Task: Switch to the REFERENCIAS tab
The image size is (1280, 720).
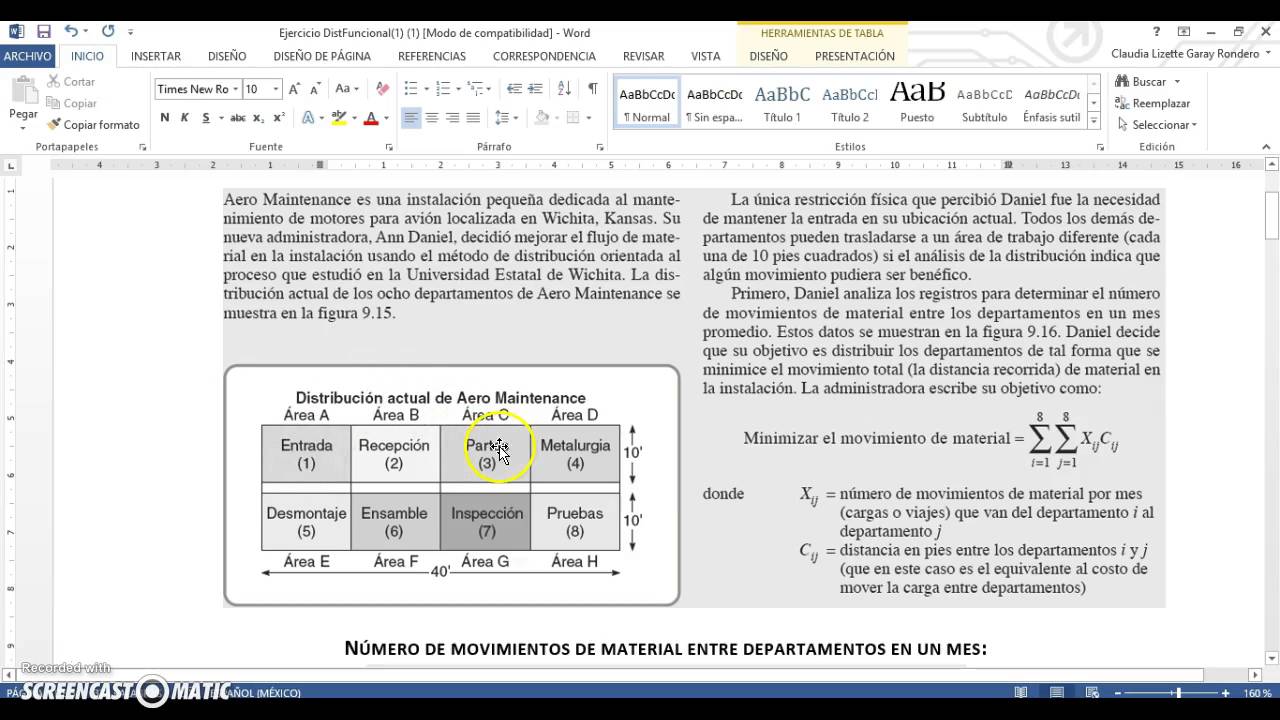Action: point(432,56)
